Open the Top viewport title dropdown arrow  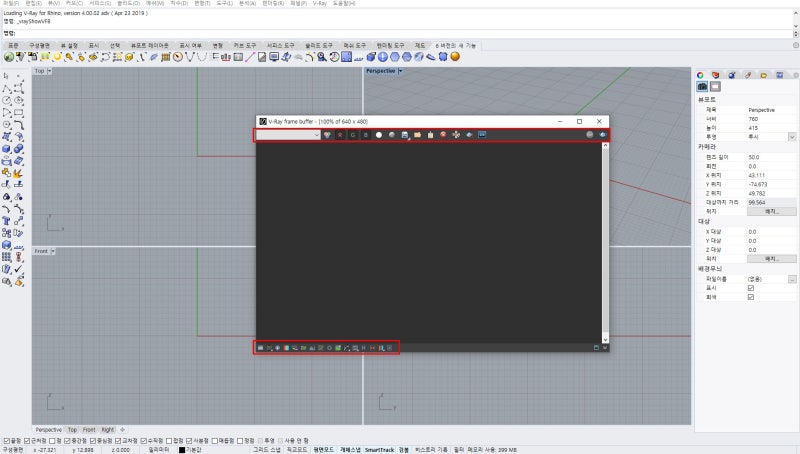pos(49,71)
